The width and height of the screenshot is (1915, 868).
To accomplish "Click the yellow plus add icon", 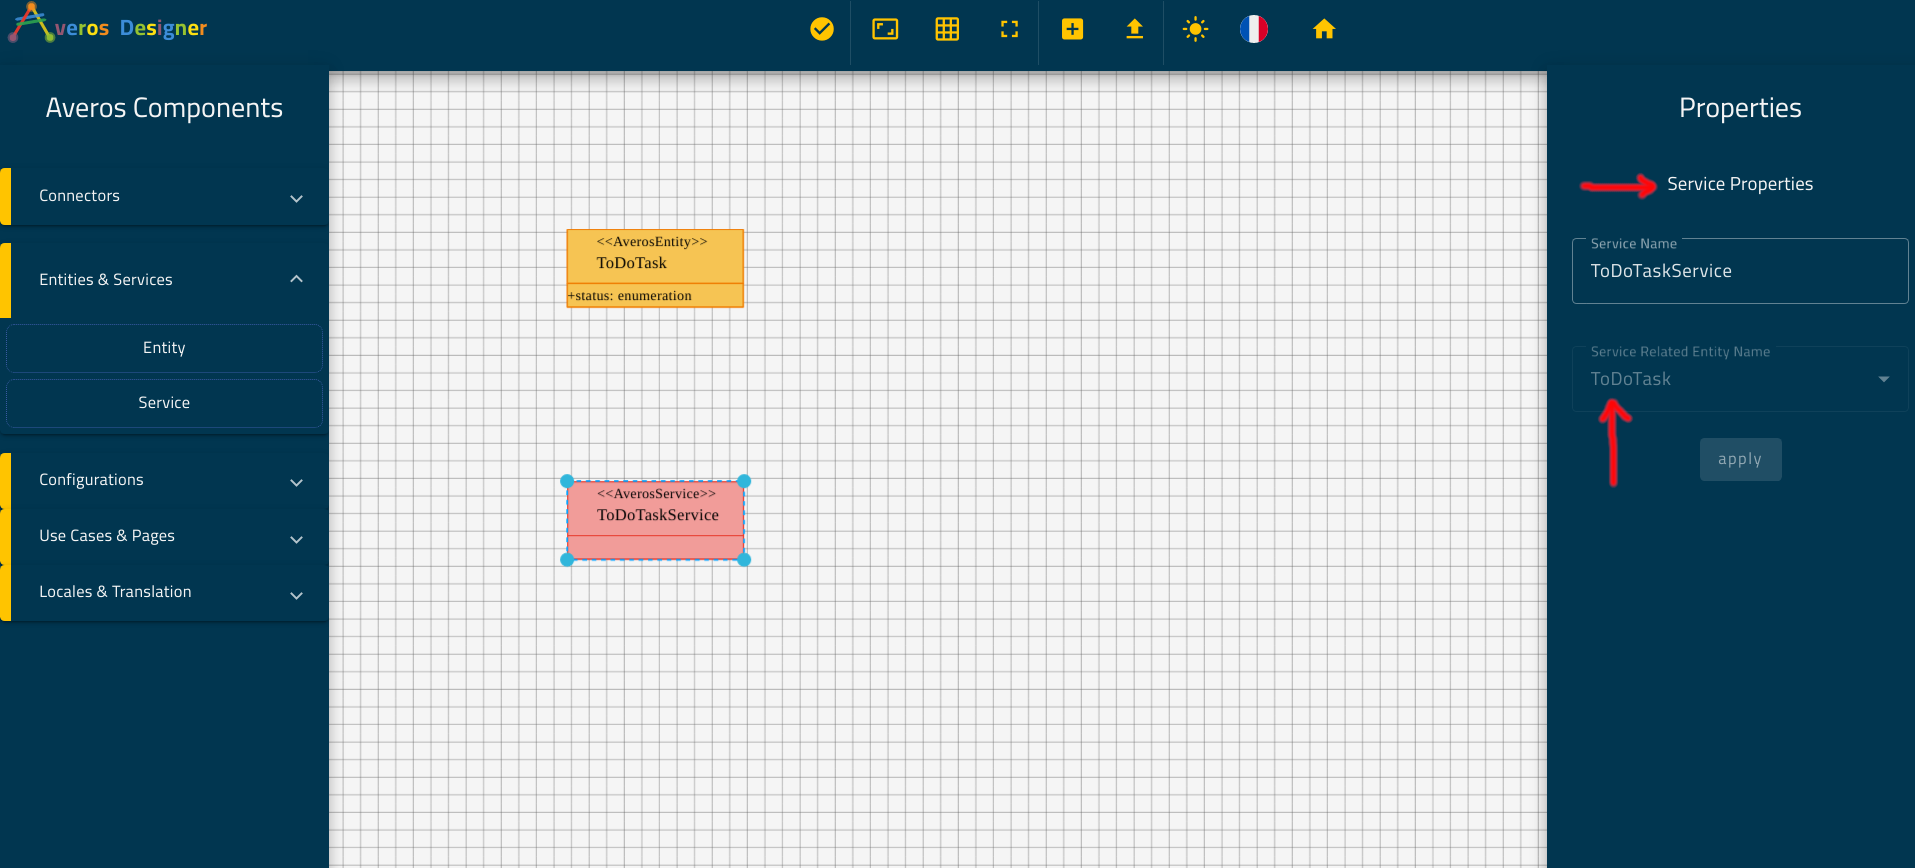I will (1072, 29).
